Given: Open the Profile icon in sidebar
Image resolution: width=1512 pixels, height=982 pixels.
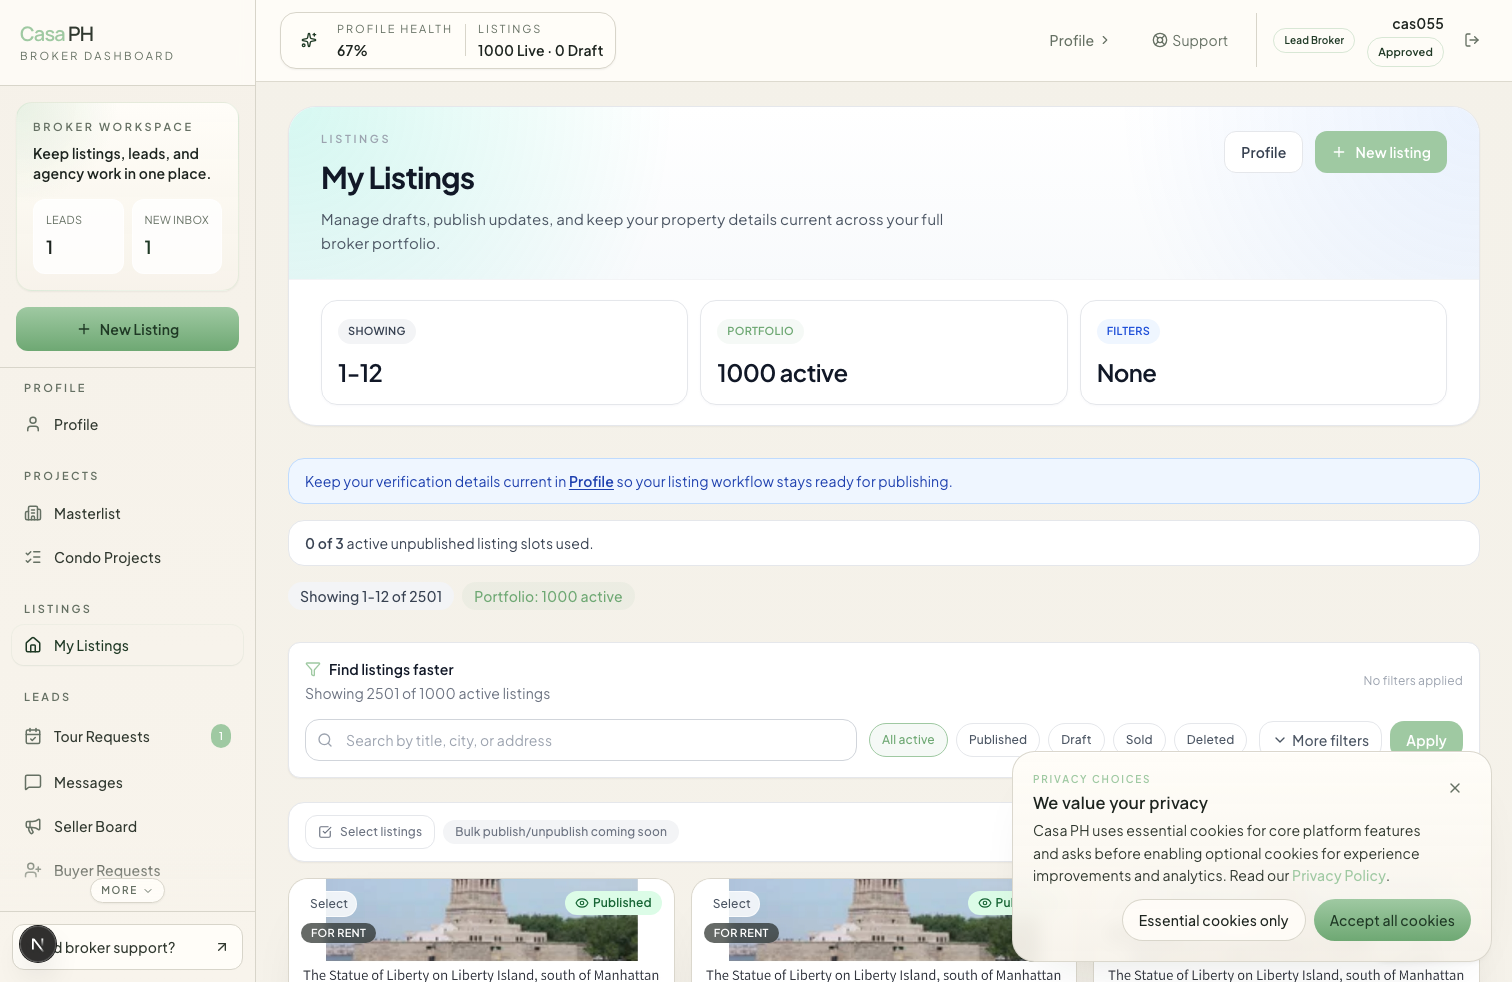Looking at the screenshot, I should [x=35, y=424].
